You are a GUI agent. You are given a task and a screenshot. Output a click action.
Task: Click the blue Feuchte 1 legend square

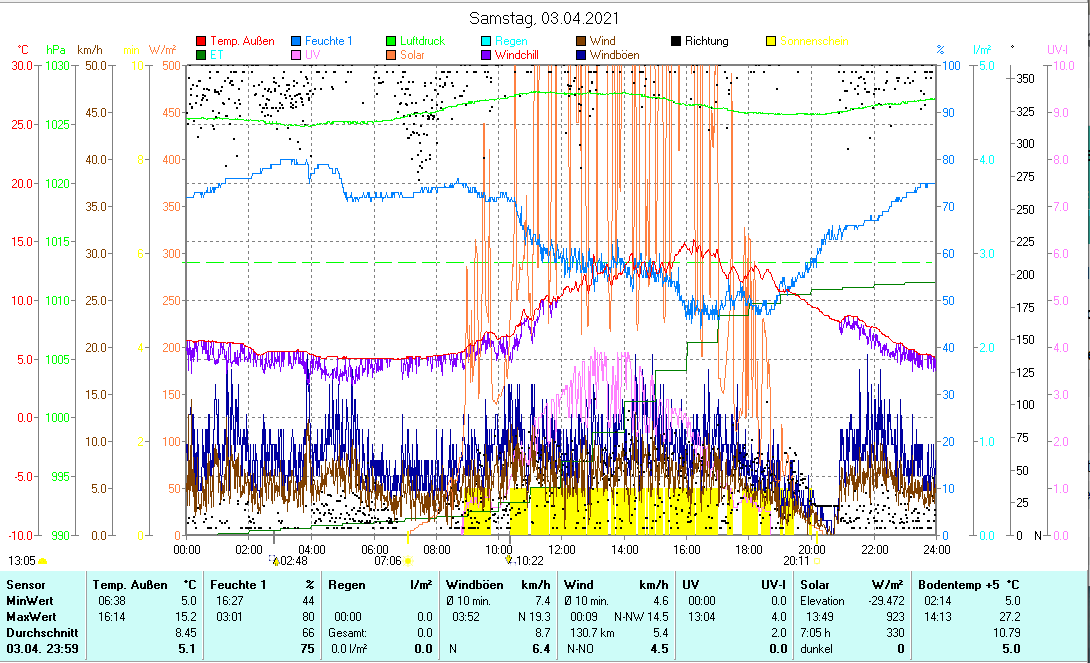297,42
